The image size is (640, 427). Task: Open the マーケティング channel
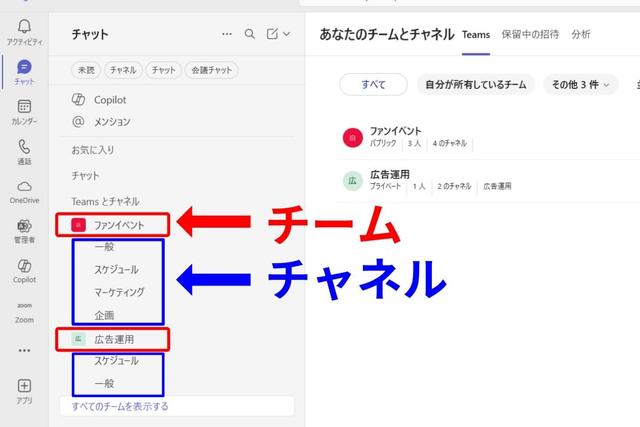pos(119,292)
